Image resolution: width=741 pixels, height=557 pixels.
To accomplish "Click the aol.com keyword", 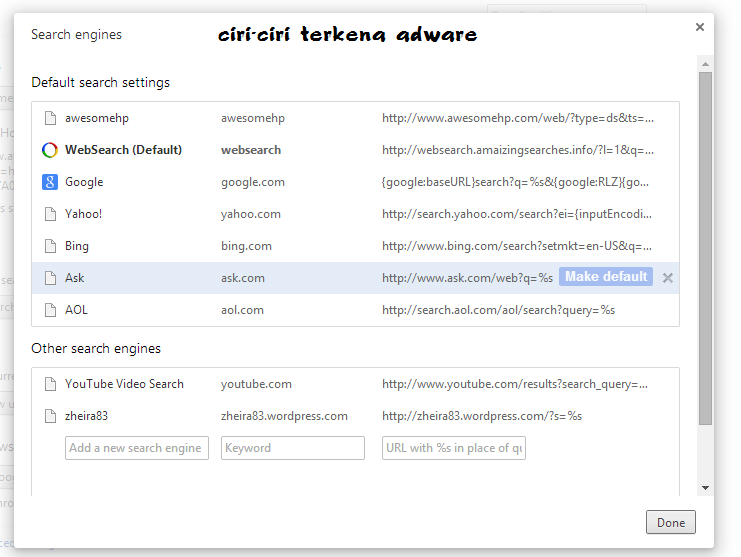I will 242,310.
